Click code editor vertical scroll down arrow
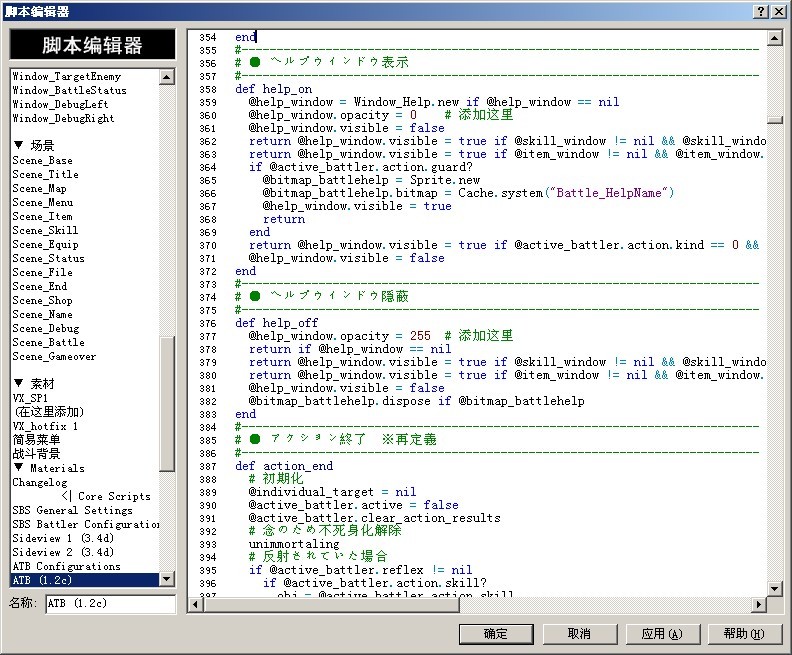 click(774, 588)
